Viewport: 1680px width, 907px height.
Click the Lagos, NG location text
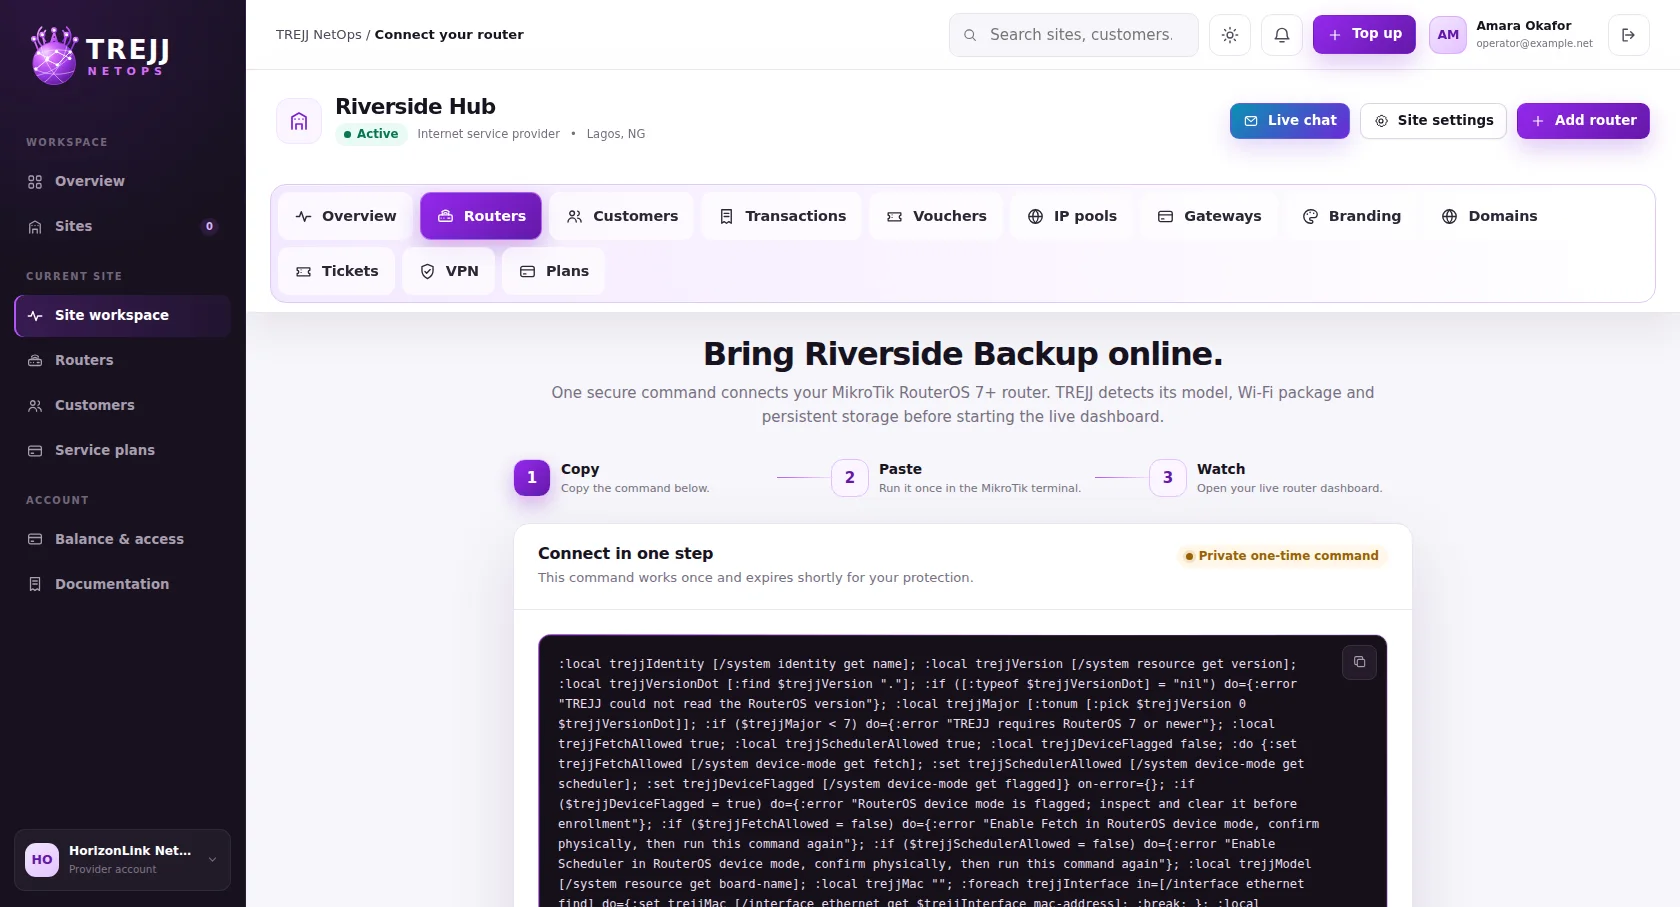(x=616, y=134)
